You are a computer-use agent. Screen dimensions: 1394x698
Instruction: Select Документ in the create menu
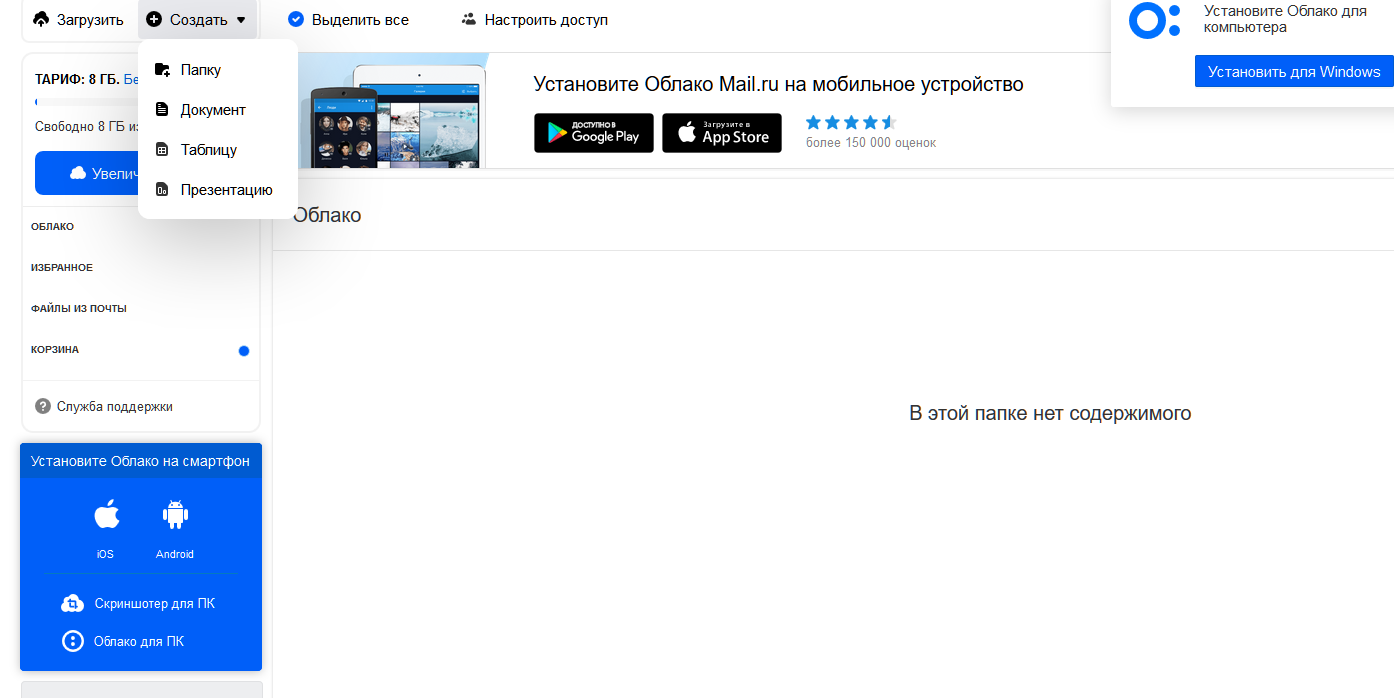[x=213, y=110]
